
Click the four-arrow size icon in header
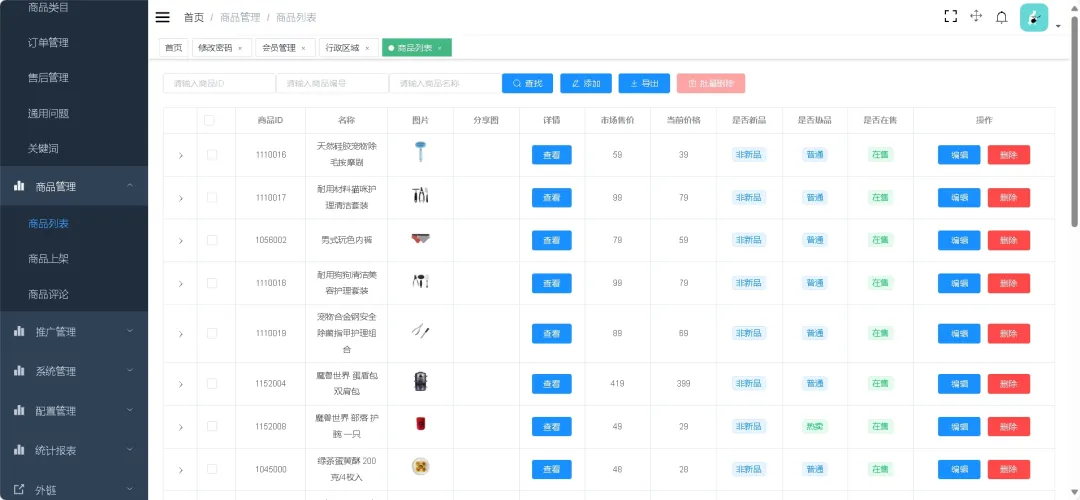976,17
